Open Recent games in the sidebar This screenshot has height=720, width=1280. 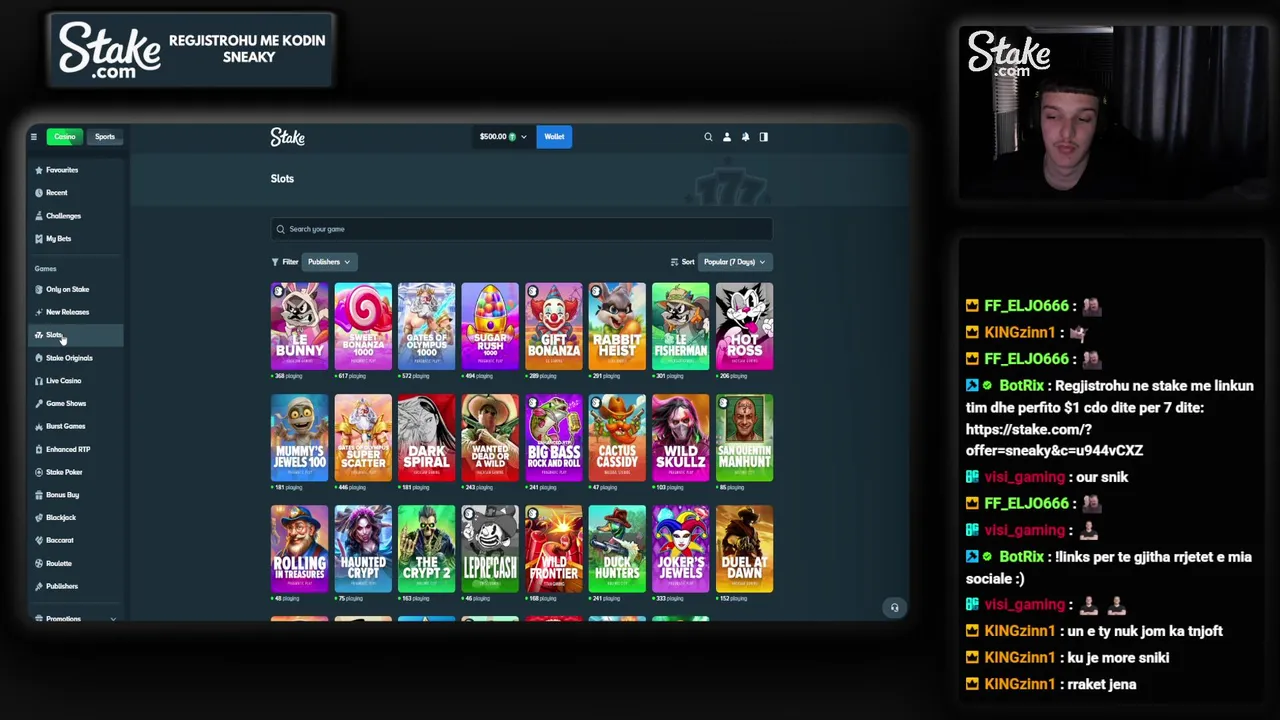(x=76, y=193)
